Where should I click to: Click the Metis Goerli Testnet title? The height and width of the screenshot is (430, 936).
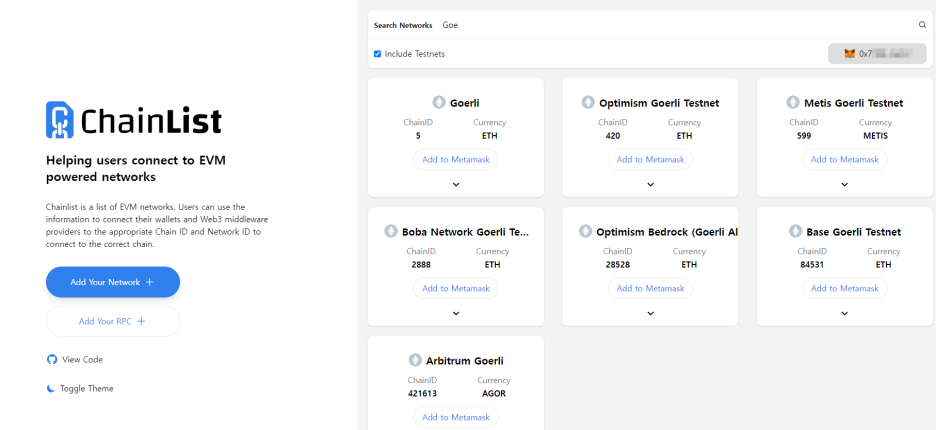[854, 103]
